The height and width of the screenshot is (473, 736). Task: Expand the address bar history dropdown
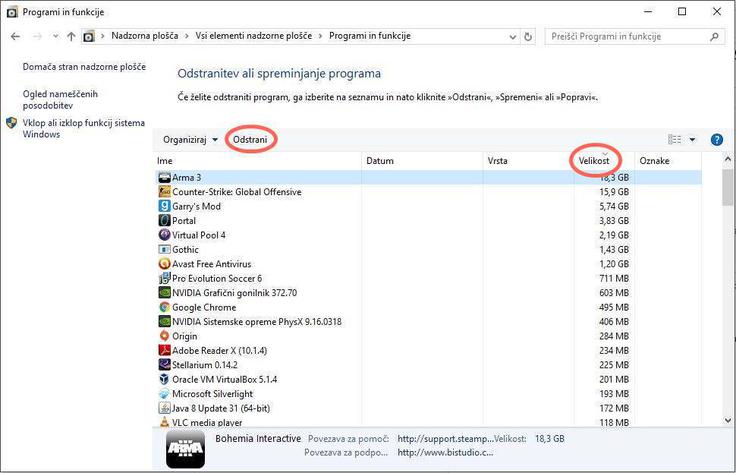point(513,37)
